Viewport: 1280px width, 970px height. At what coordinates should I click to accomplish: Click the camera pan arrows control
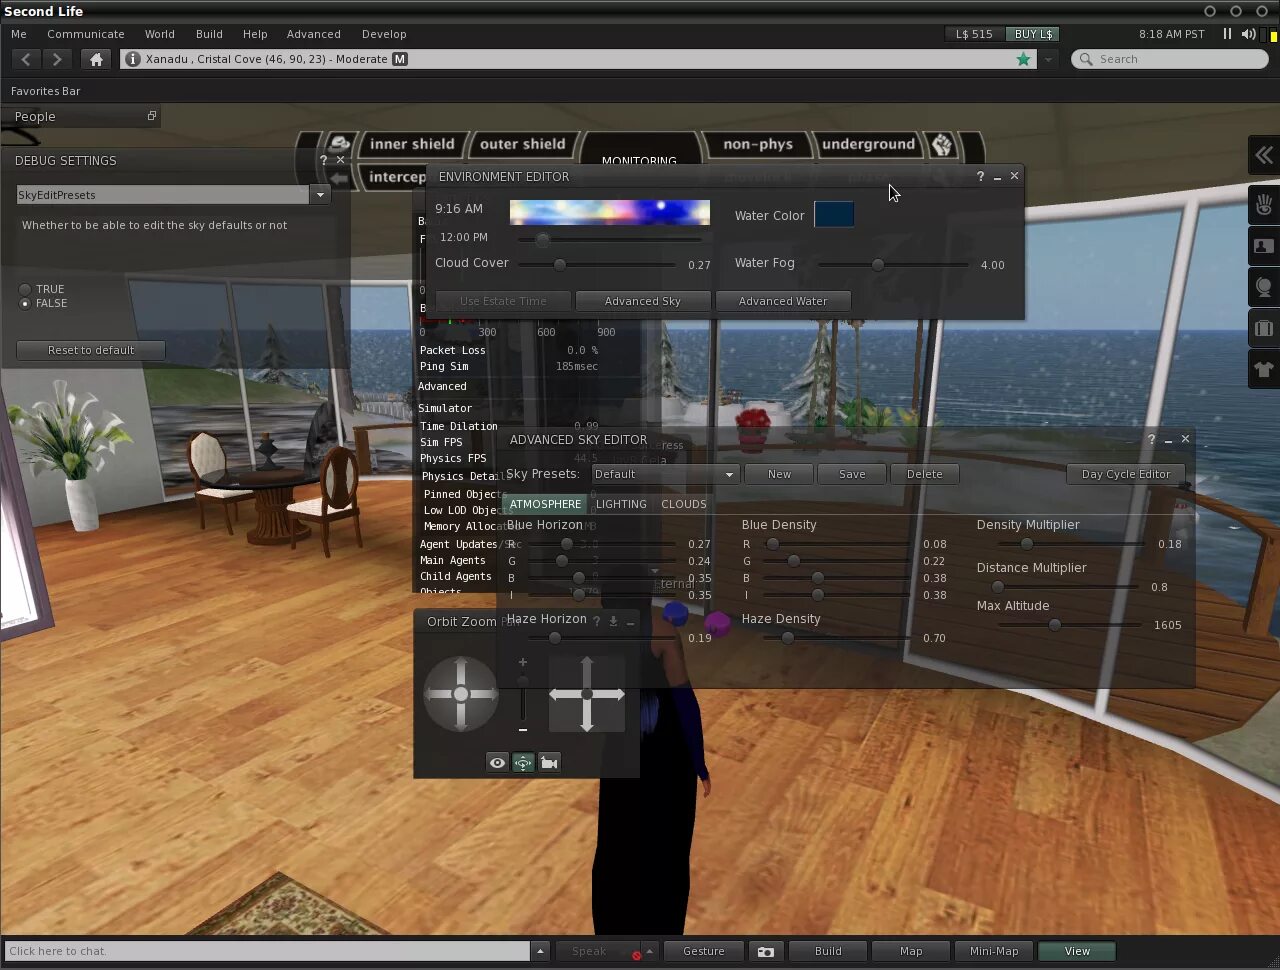(587, 694)
